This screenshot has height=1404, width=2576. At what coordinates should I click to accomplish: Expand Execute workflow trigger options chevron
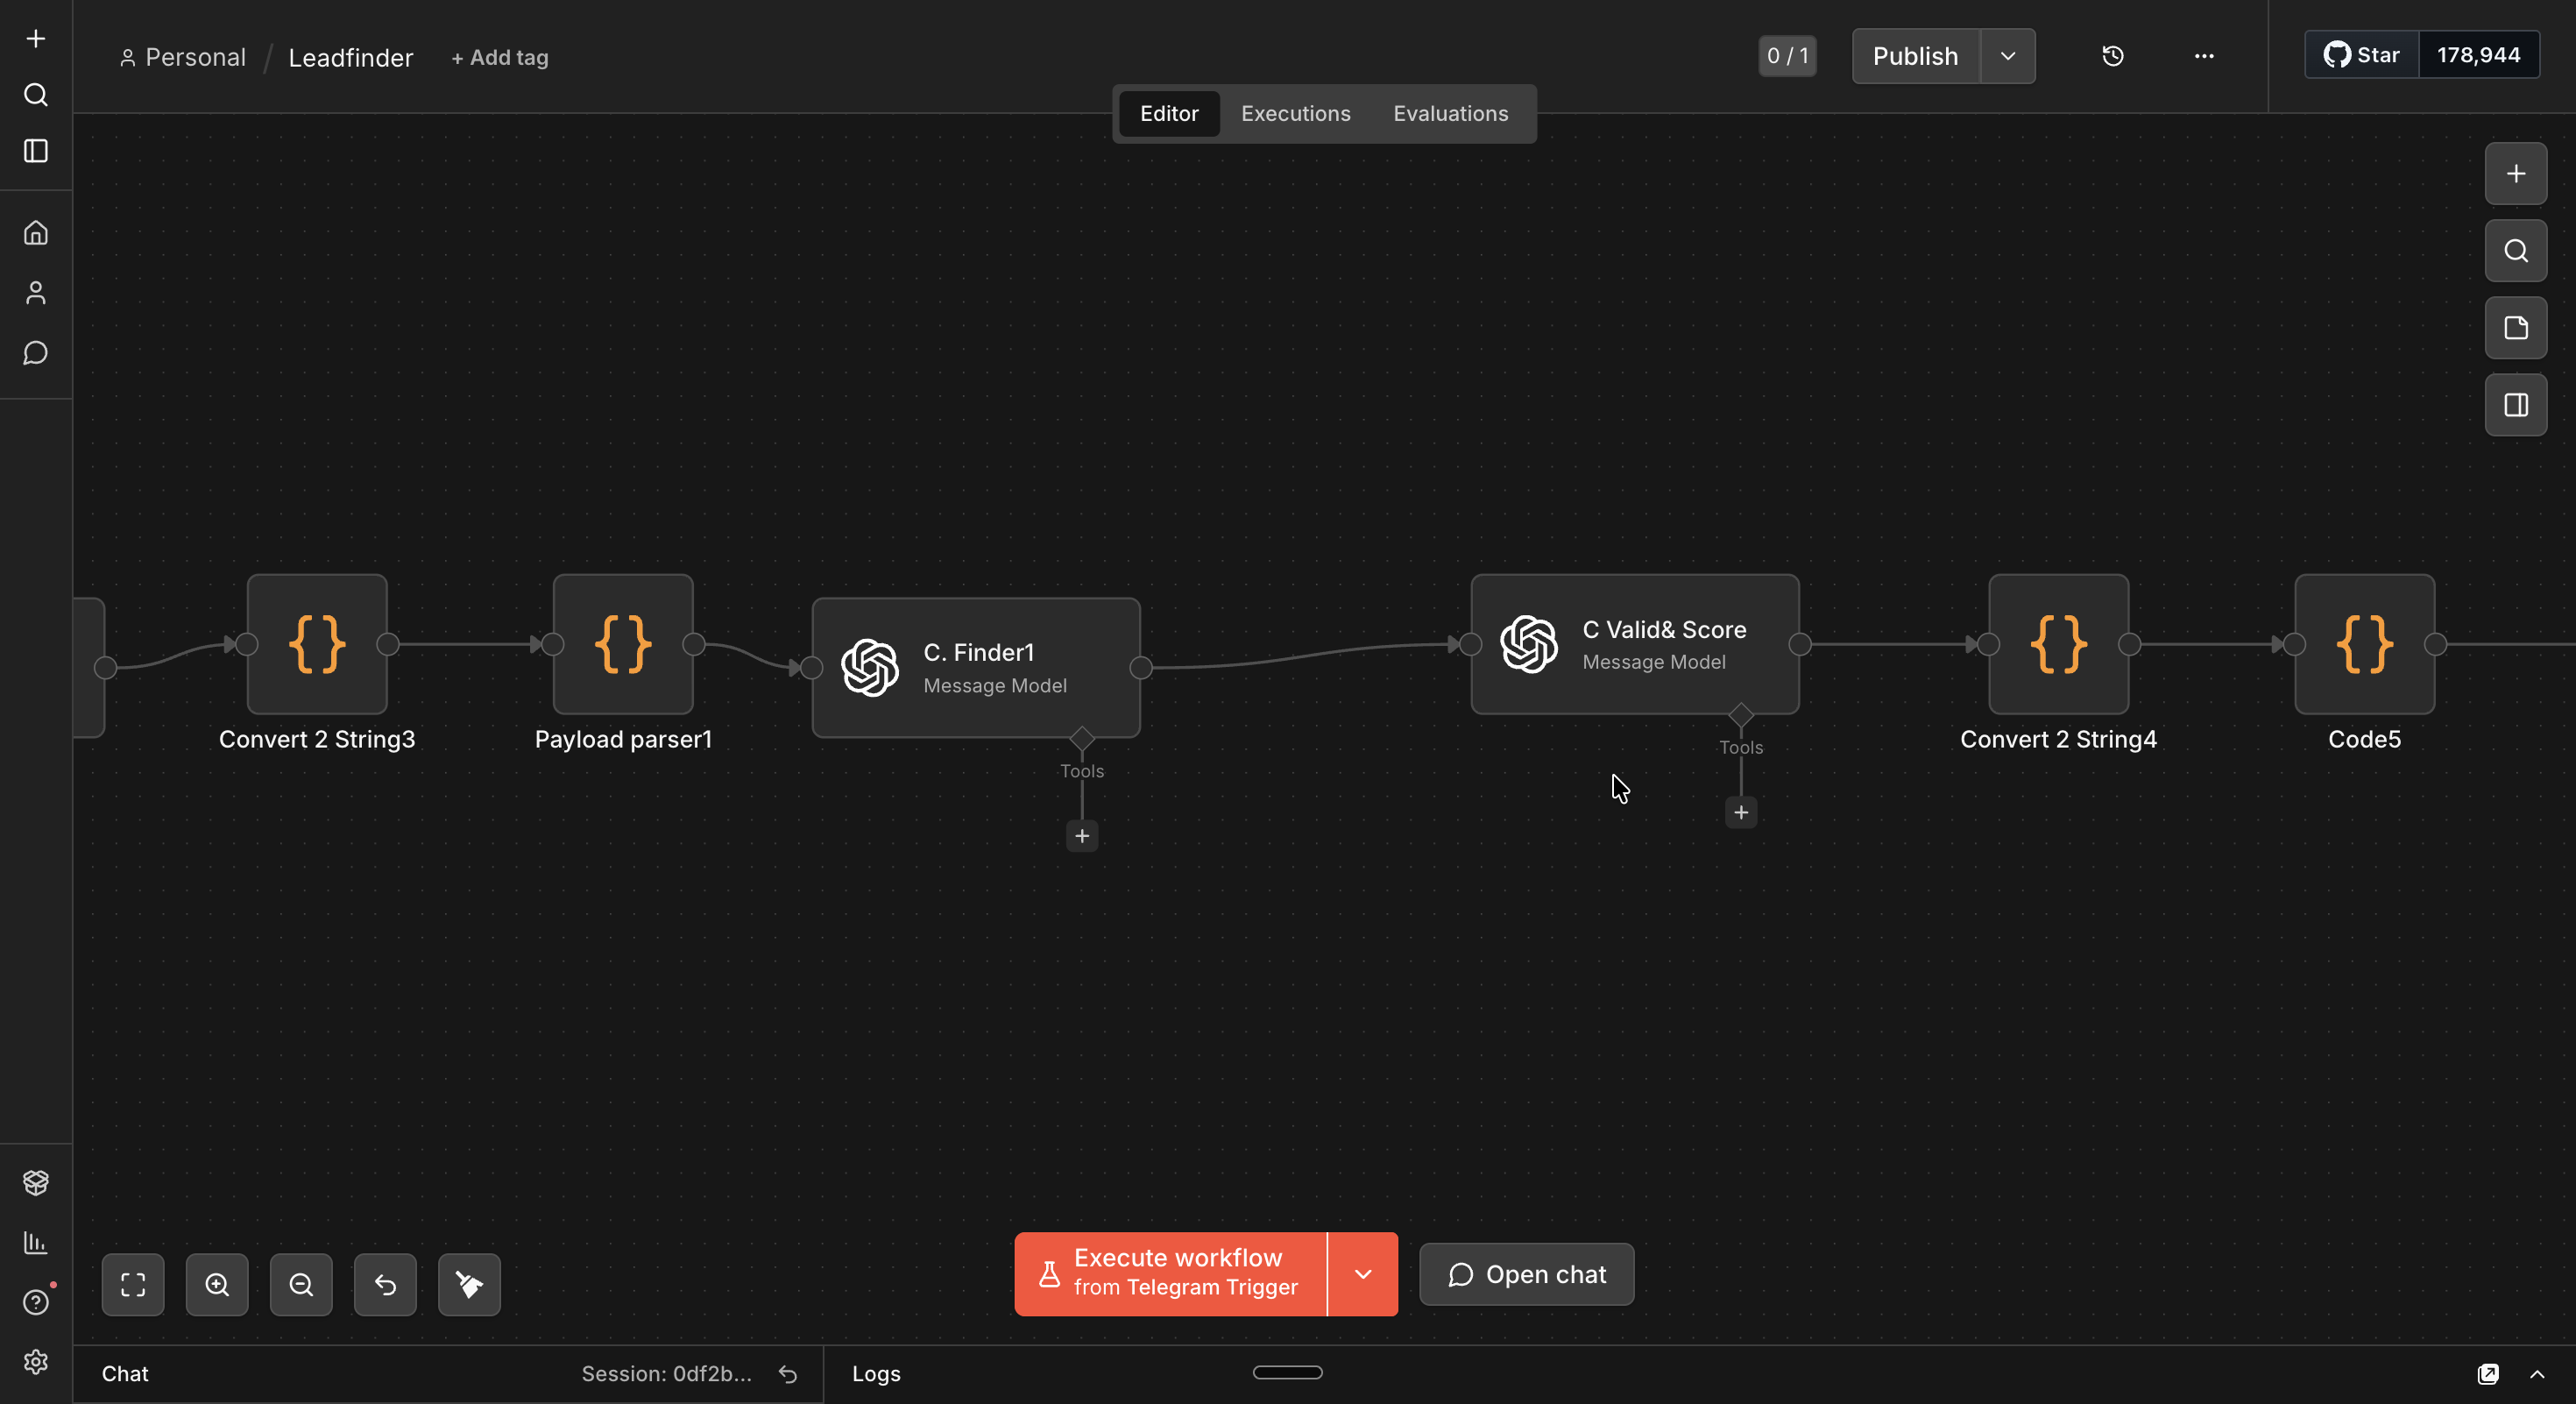pyautogui.click(x=1362, y=1274)
